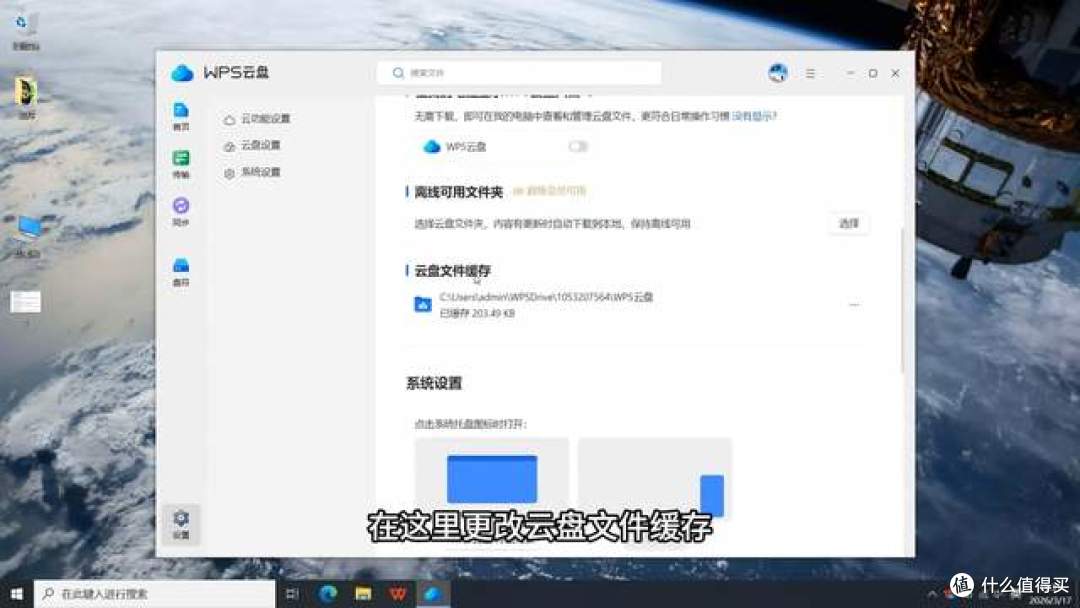Screen dimensions: 1080x608
Task: Click the WPS云盘 cloud icon on taskbar
Action: (433, 594)
